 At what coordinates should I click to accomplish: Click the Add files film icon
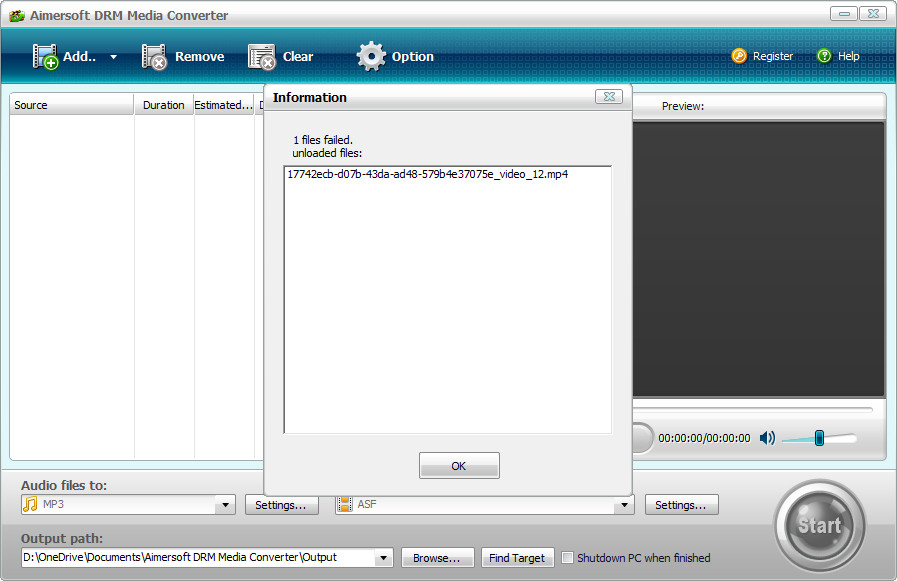point(45,57)
